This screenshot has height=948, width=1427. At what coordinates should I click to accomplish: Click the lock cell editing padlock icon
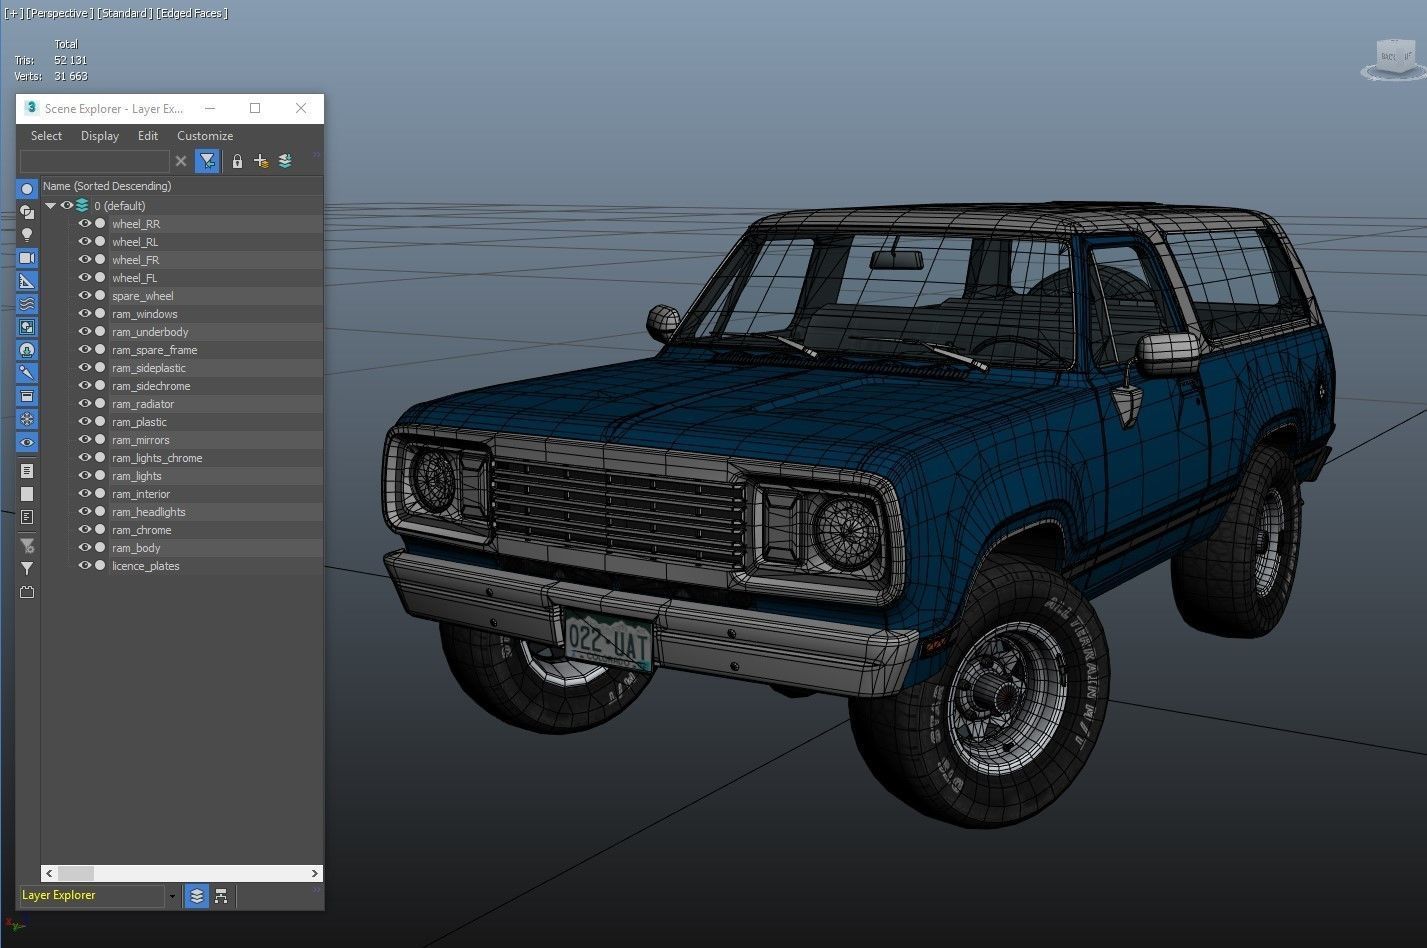(237, 161)
